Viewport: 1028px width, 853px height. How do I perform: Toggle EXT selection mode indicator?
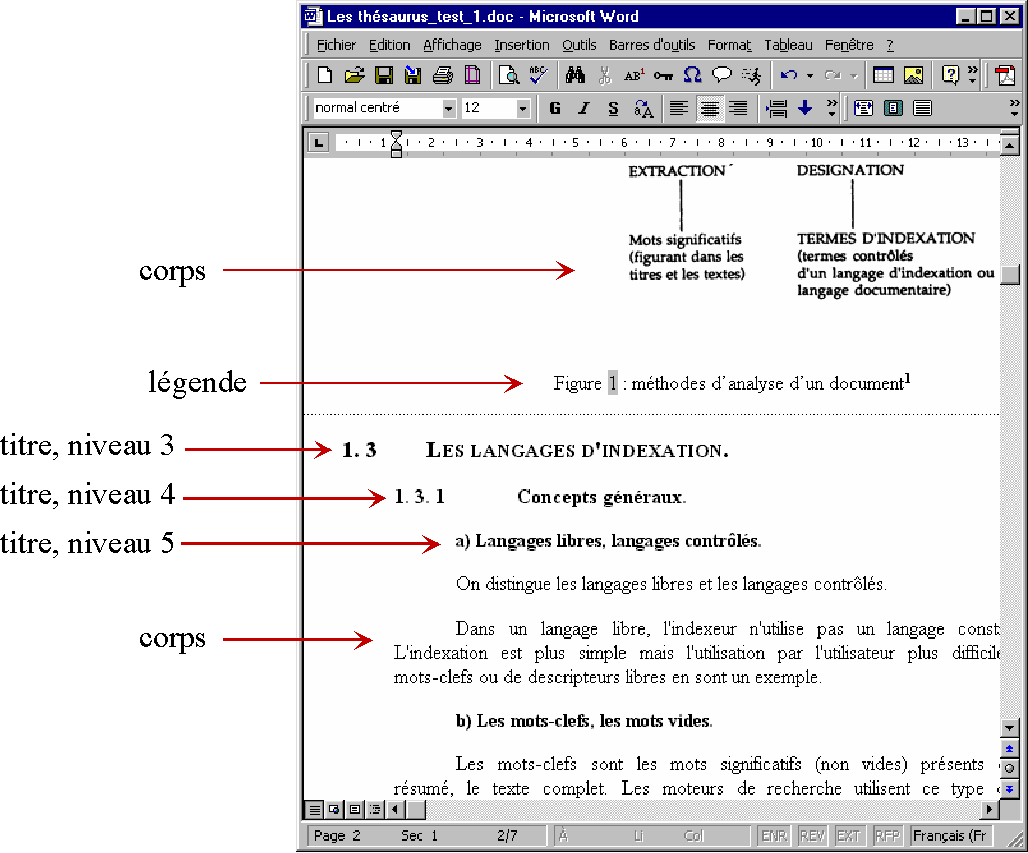[848, 836]
